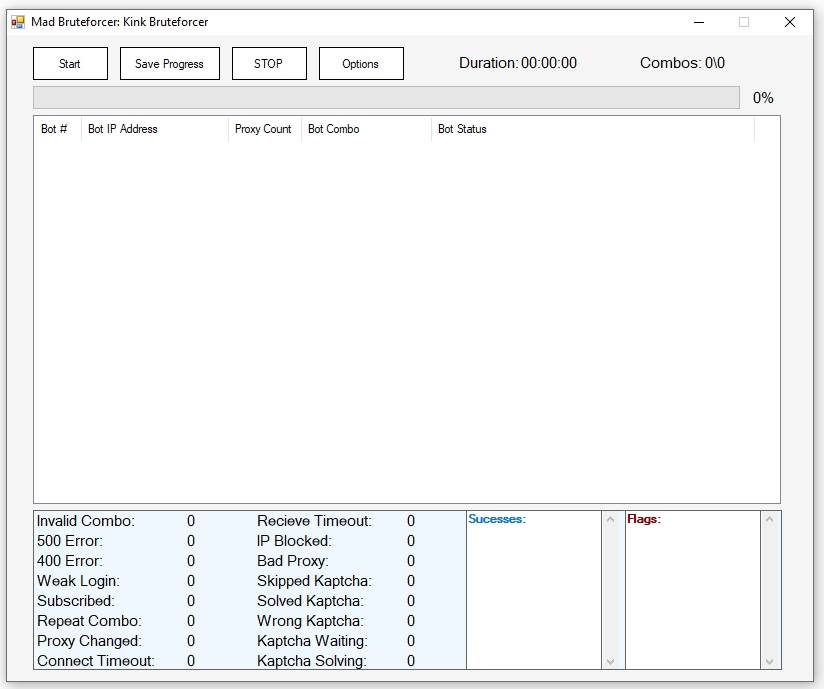
Task: Click the Bot Combo column header
Action: click(x=365, y=129)
